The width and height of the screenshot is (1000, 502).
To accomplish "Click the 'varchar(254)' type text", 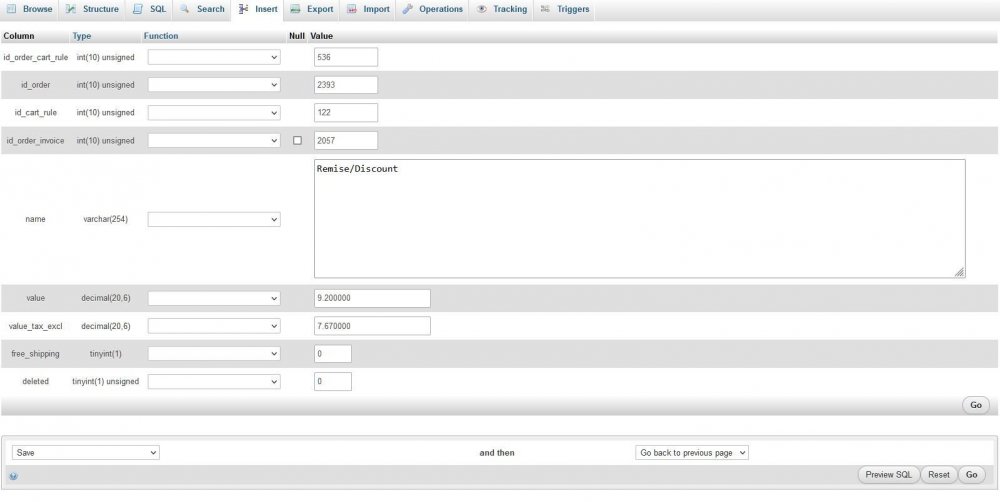I will tap(105, 219).
